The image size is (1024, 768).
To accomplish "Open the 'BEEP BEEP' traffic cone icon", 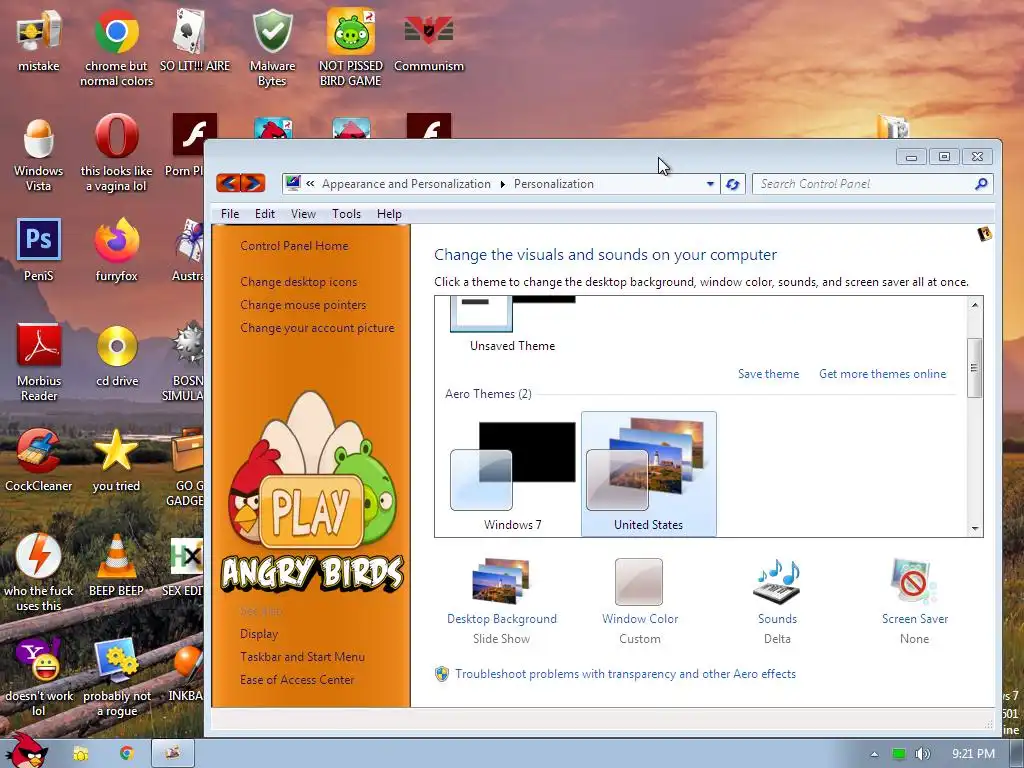I will (116, 556).
